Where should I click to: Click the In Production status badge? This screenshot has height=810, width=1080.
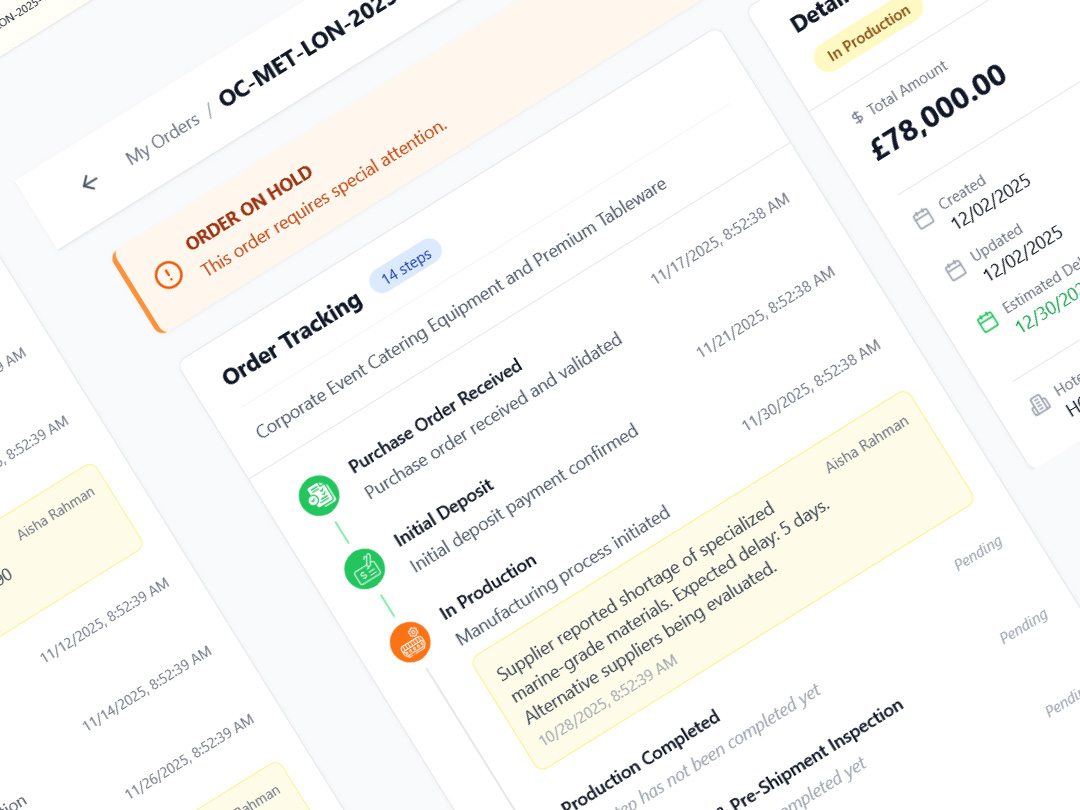869,32
